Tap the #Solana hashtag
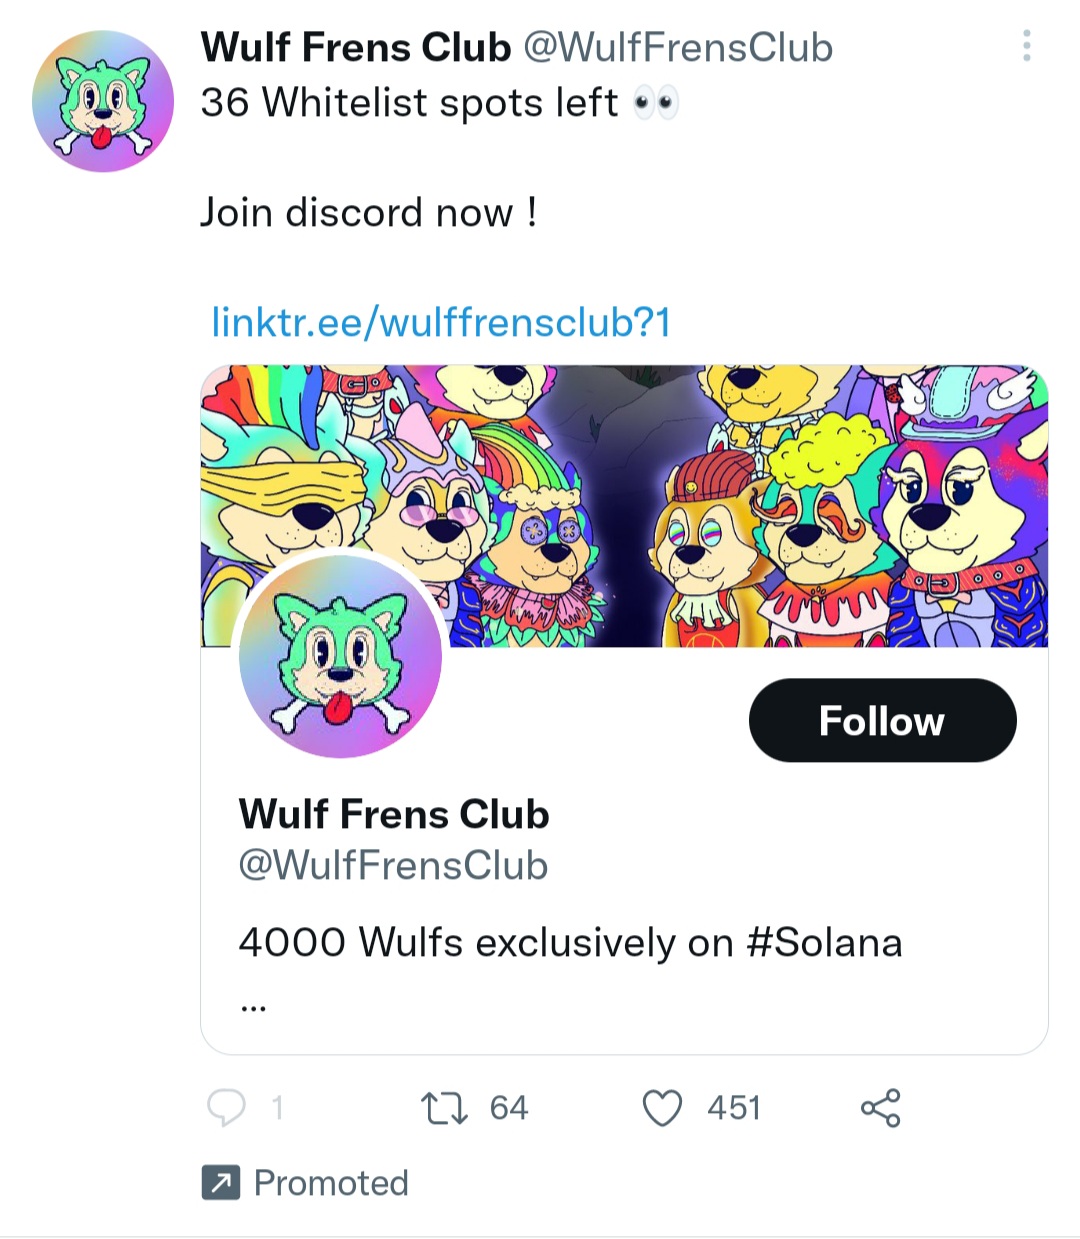Screen dimensions: 1080x1239 [x=824, y=942]
